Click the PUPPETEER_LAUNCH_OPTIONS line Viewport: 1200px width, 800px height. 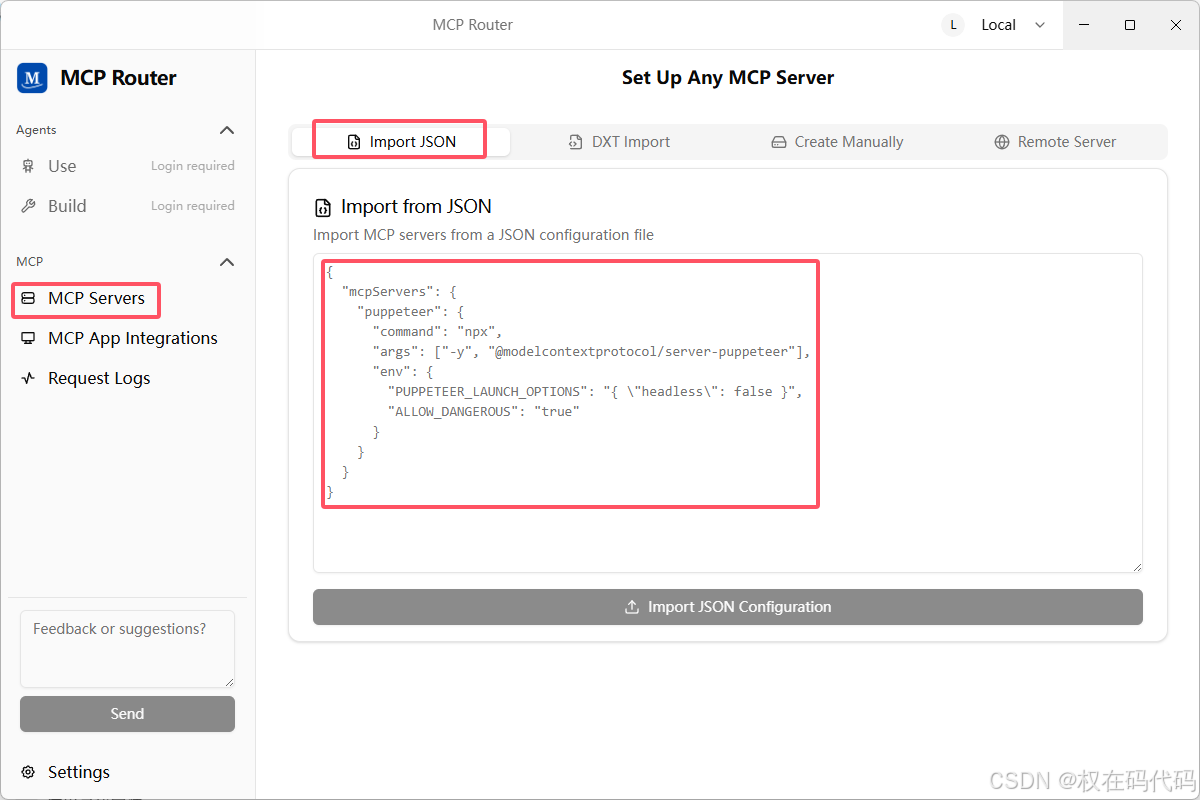coord(595,392)
